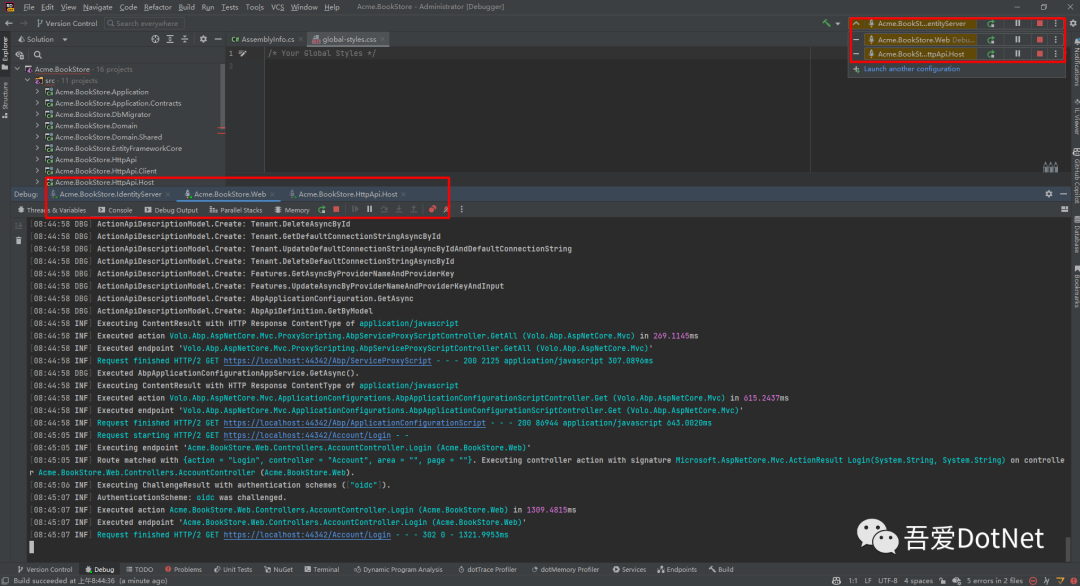
Task: Click Launch another configuration link
Action: (911, 69)
